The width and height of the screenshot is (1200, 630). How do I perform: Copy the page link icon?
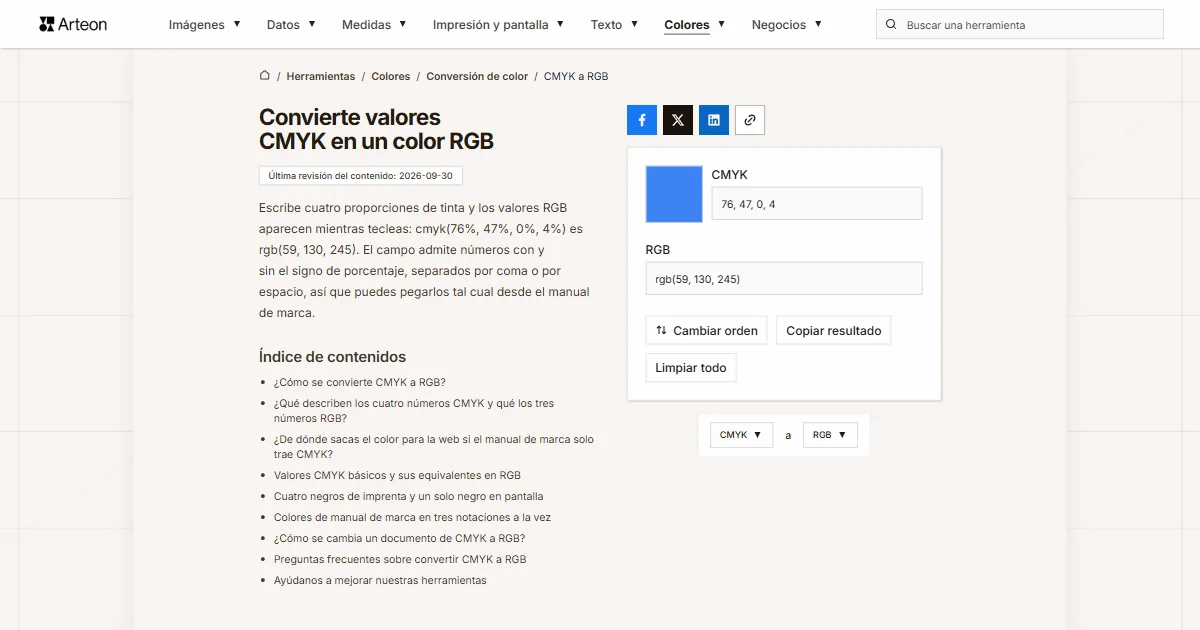(750, 120)
